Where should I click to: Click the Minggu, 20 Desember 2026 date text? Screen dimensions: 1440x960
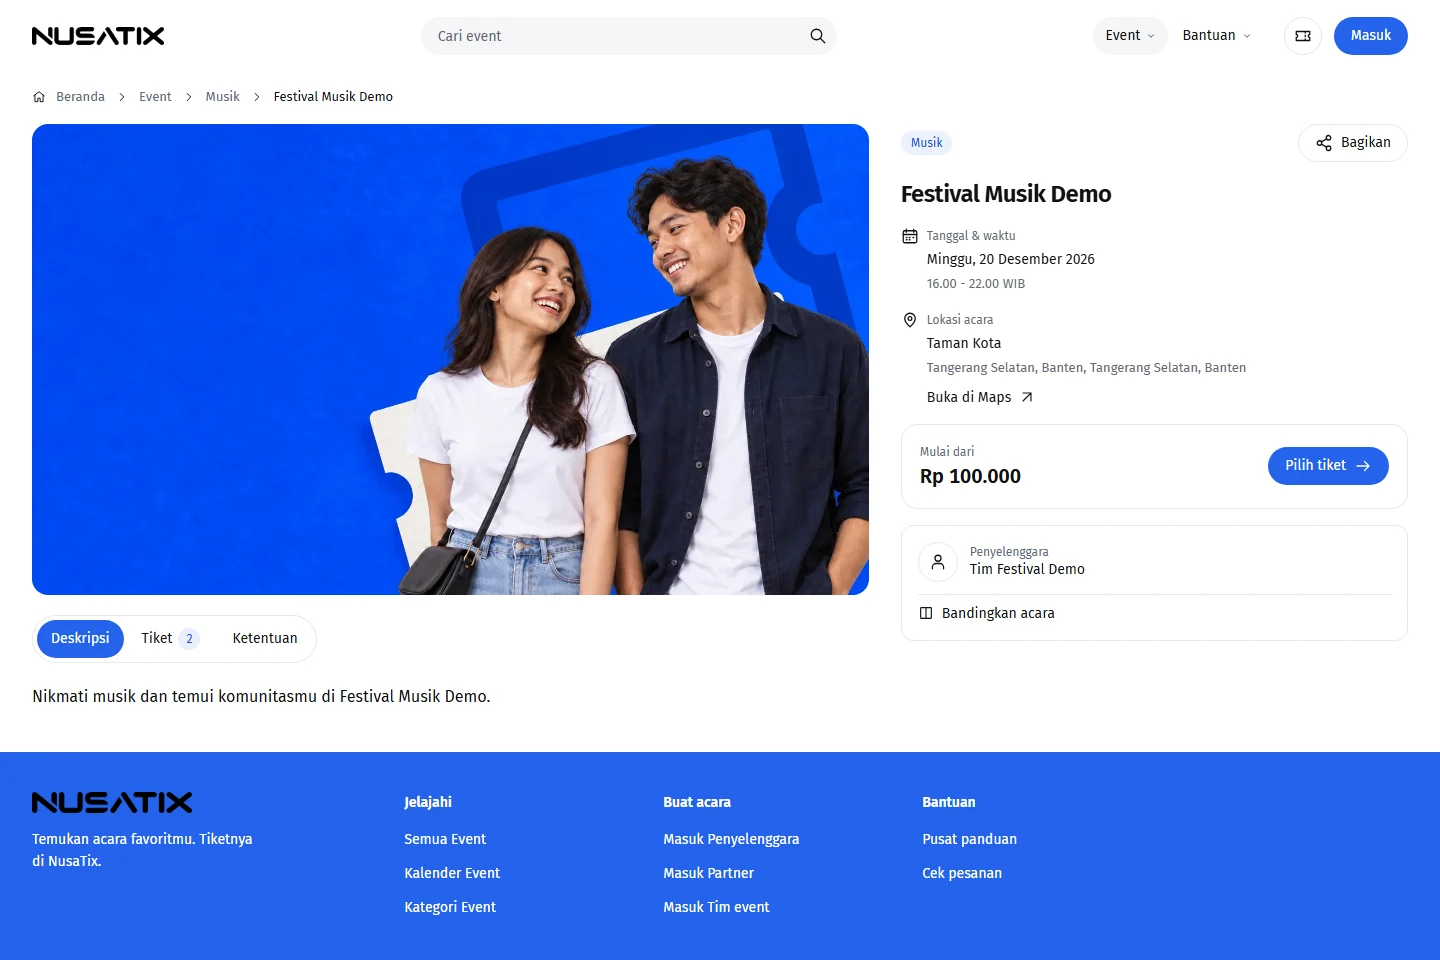click(1010, 259)
